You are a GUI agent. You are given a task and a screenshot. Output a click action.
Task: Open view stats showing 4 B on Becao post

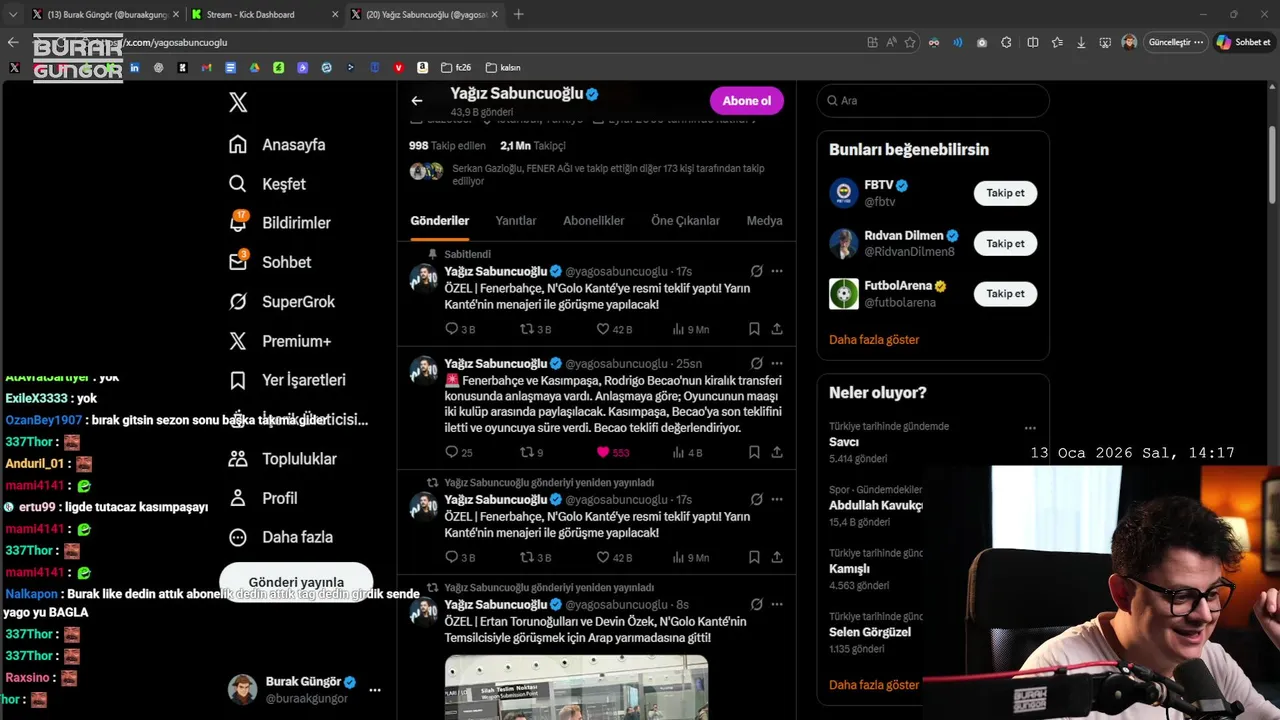[x=688, y=452]
